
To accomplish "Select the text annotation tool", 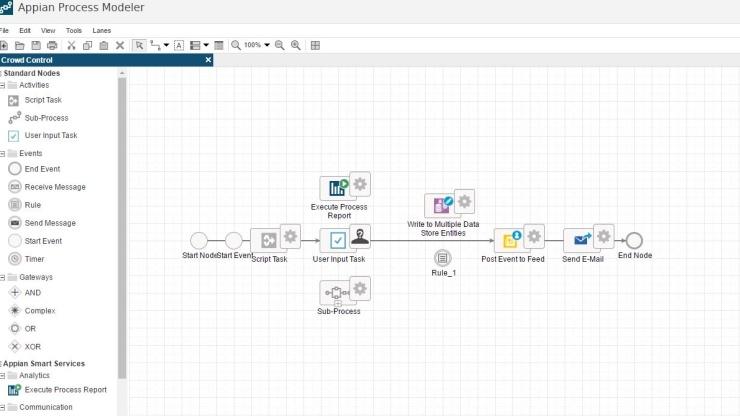I will point(179,45).
